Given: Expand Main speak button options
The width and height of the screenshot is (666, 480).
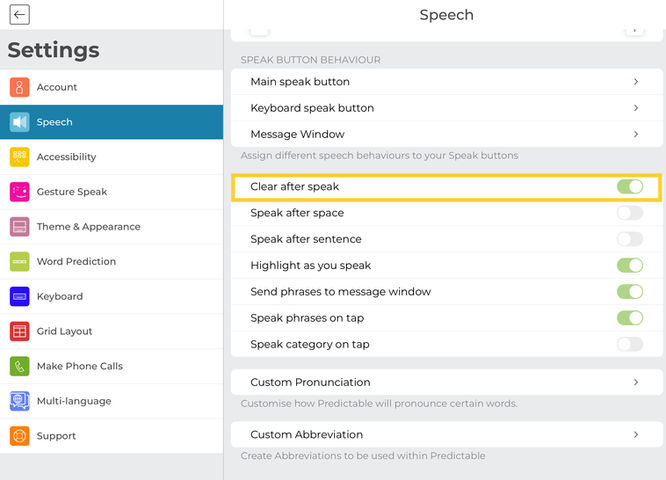Looking at the screenshot, I should (447, 82).
